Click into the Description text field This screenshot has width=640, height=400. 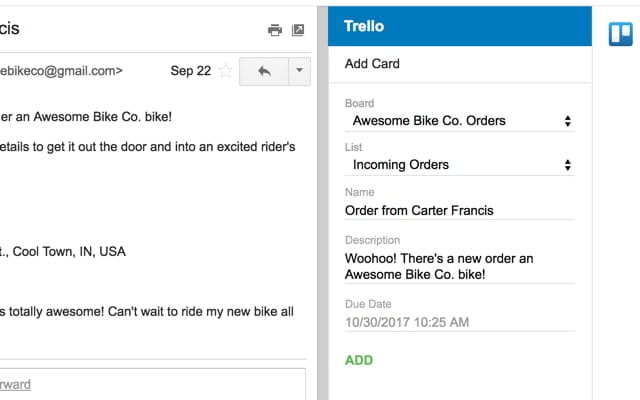tap(459, 265)
